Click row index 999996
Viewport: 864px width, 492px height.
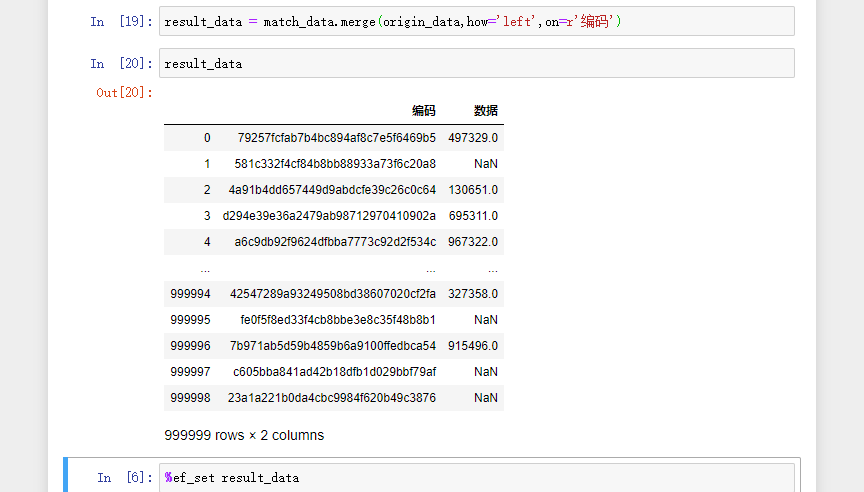pos(190,346)
